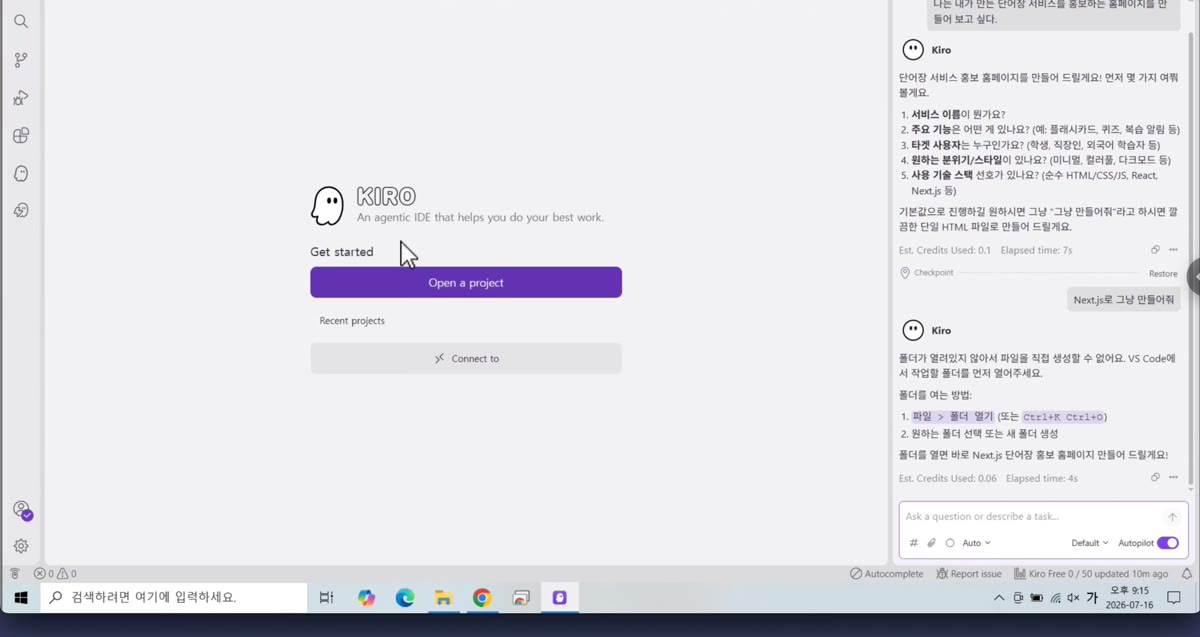Toggle the Autopilot switch
The image size is (1200, 637).
click(1168, 543)
